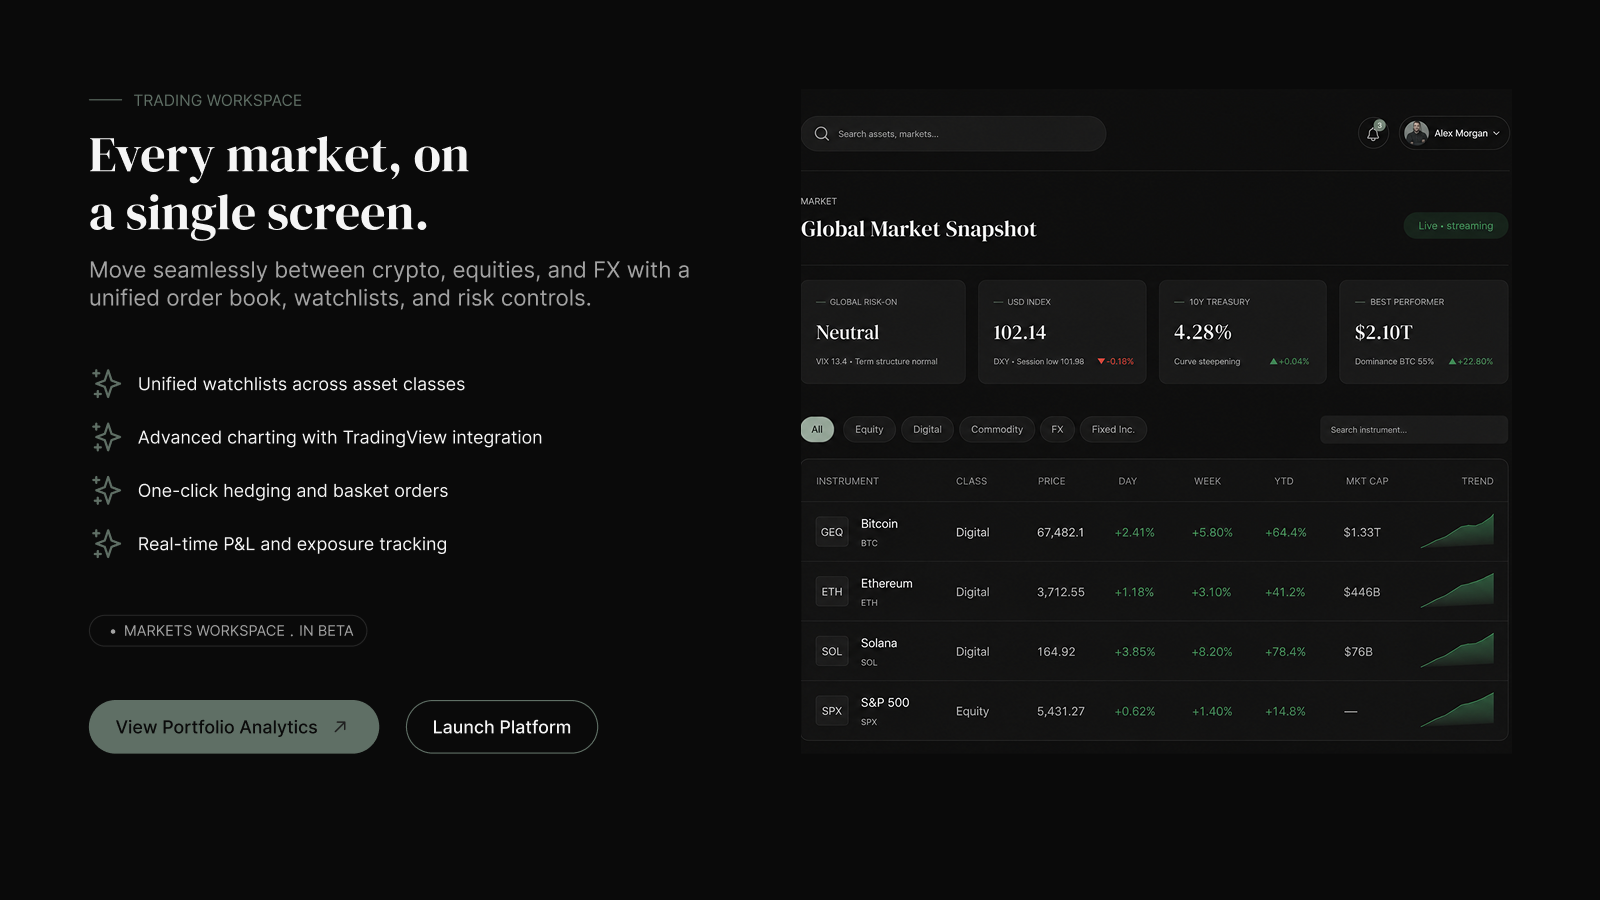The image size is (1600, 900).
Task: Click the GEQ badge beside Bitcoin
Action: pyautogui.click(x=832, y=532)
